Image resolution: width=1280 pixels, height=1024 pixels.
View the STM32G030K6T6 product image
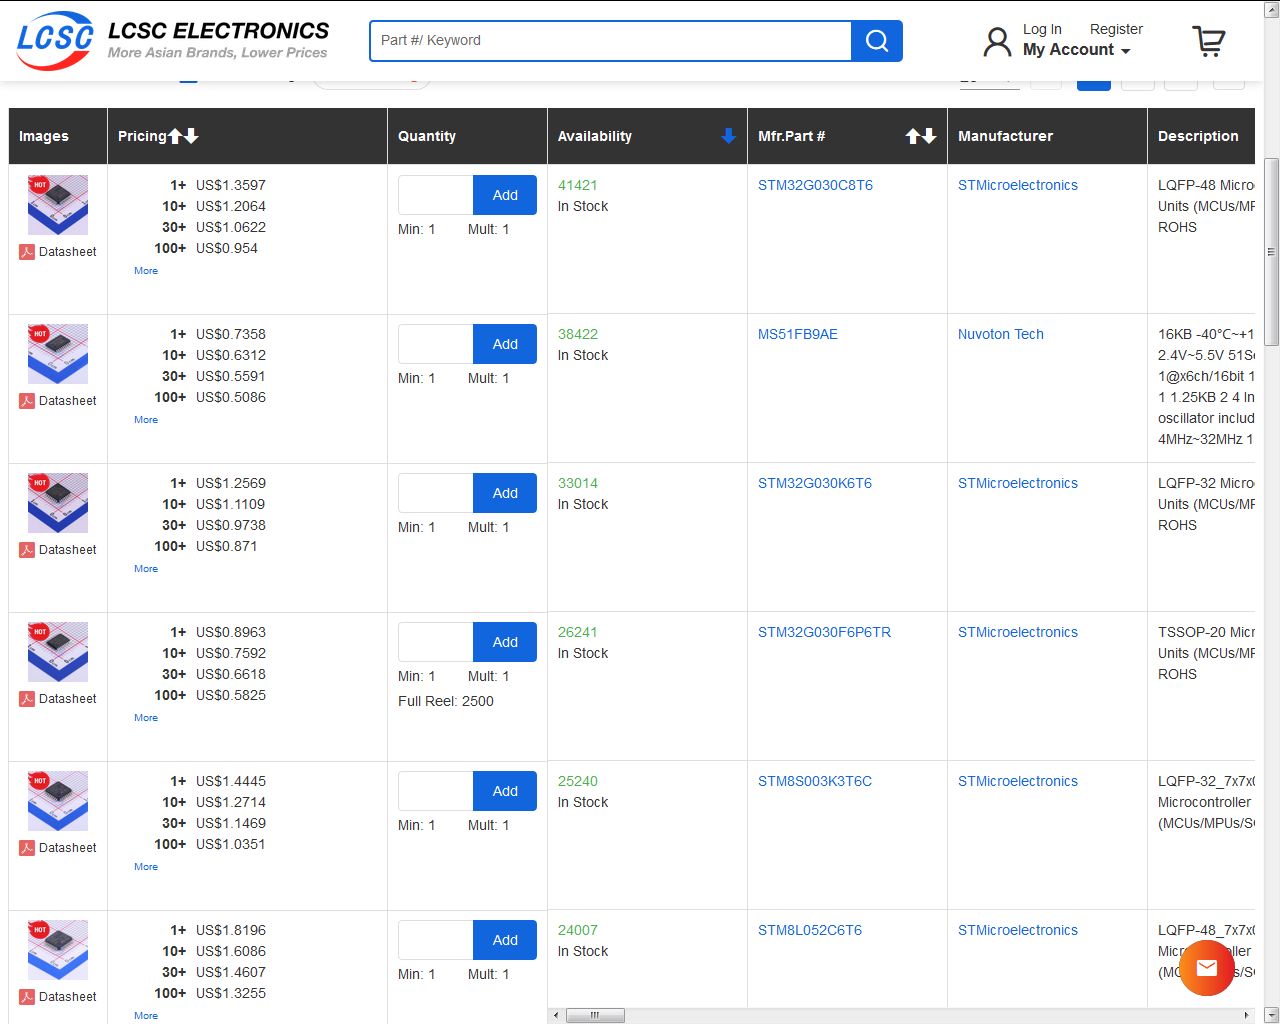58,503
